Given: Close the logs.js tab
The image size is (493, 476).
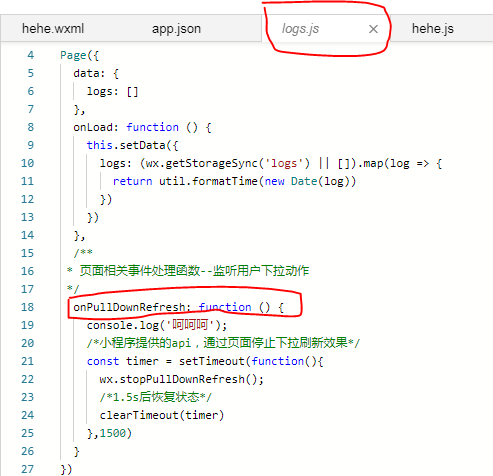Looking at the screenshot, I should 373,29.
